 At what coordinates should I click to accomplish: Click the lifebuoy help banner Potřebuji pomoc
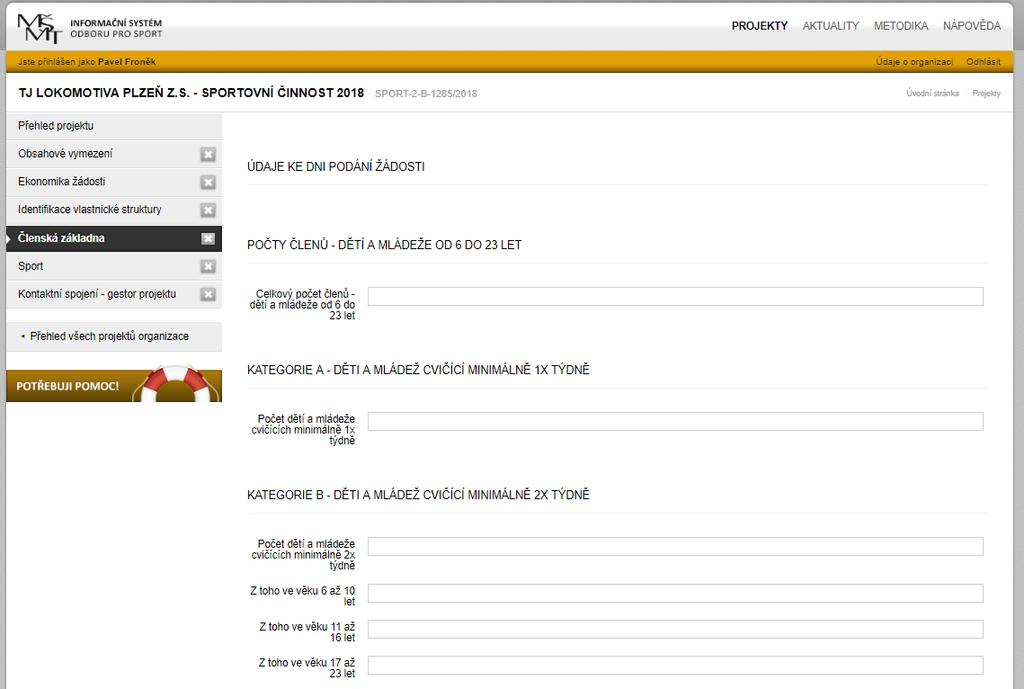click(x=114, y=385)
